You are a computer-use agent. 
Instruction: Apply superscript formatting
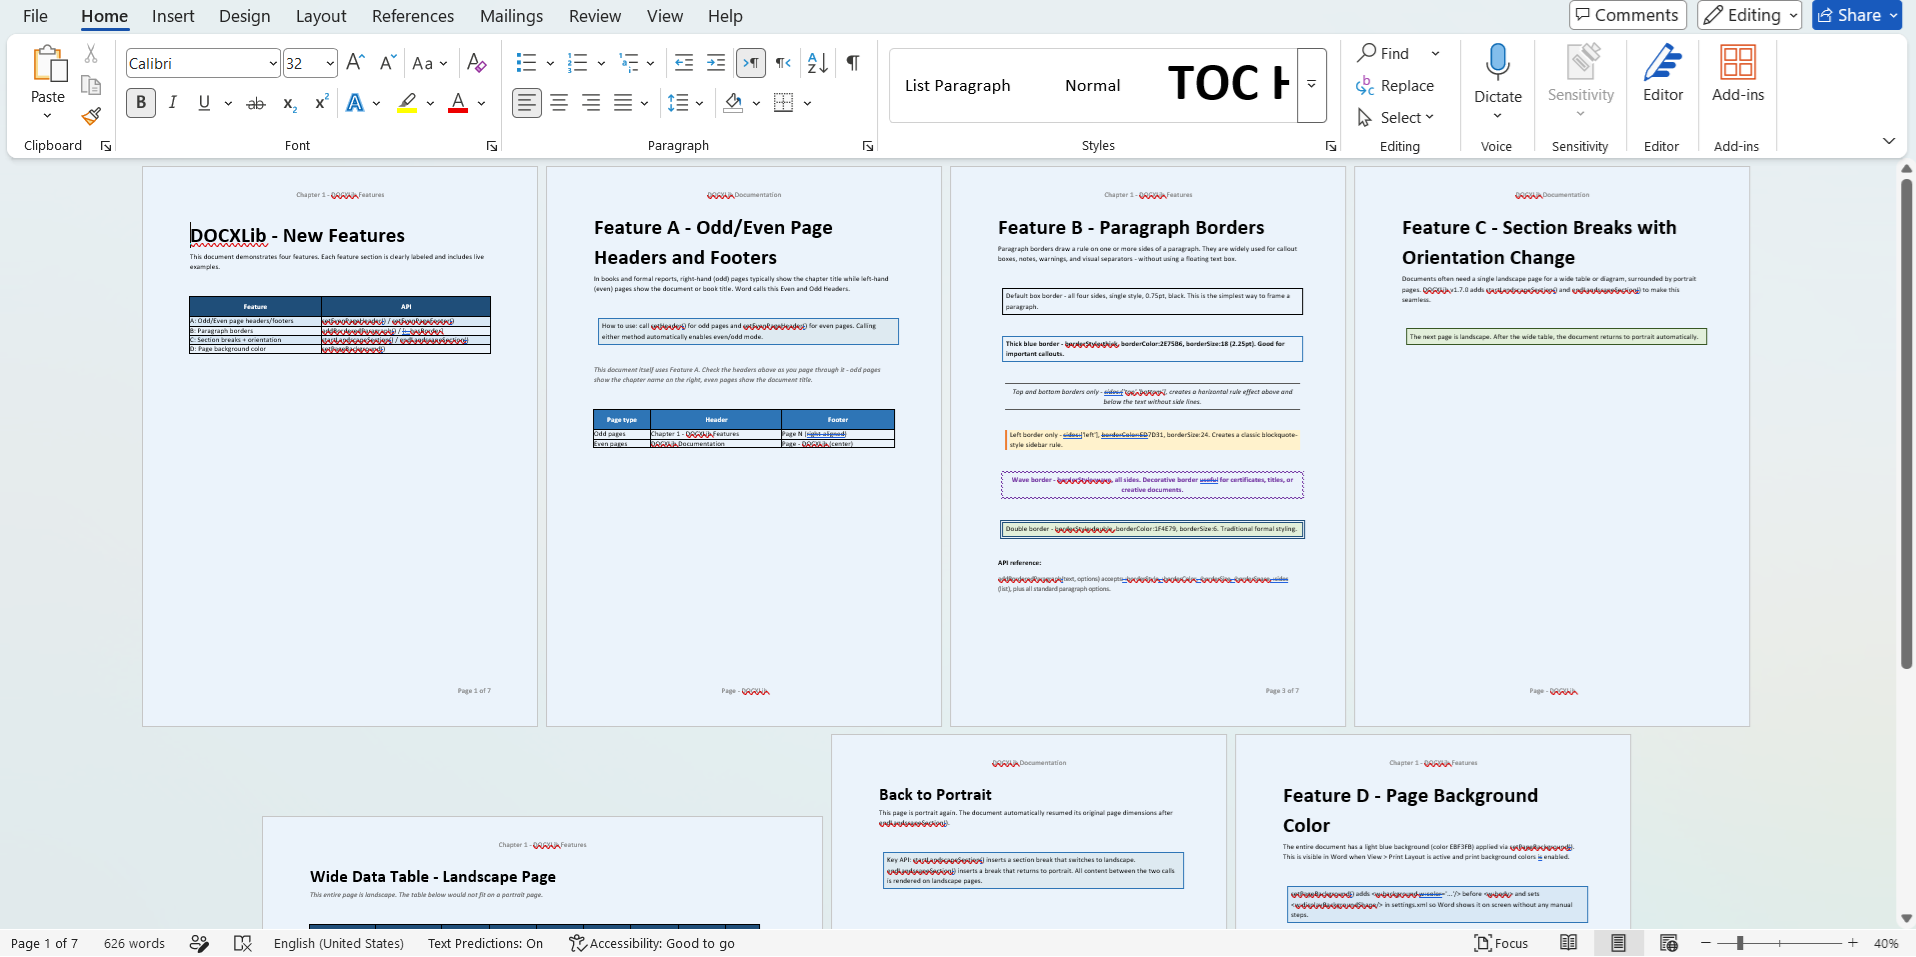click(x=322, y=103)
